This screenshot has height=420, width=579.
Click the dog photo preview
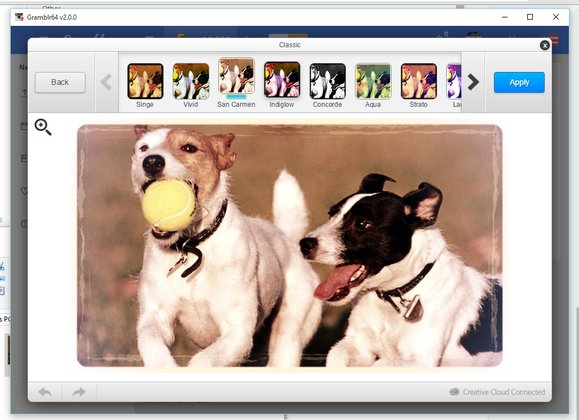(x=290, y=246)
